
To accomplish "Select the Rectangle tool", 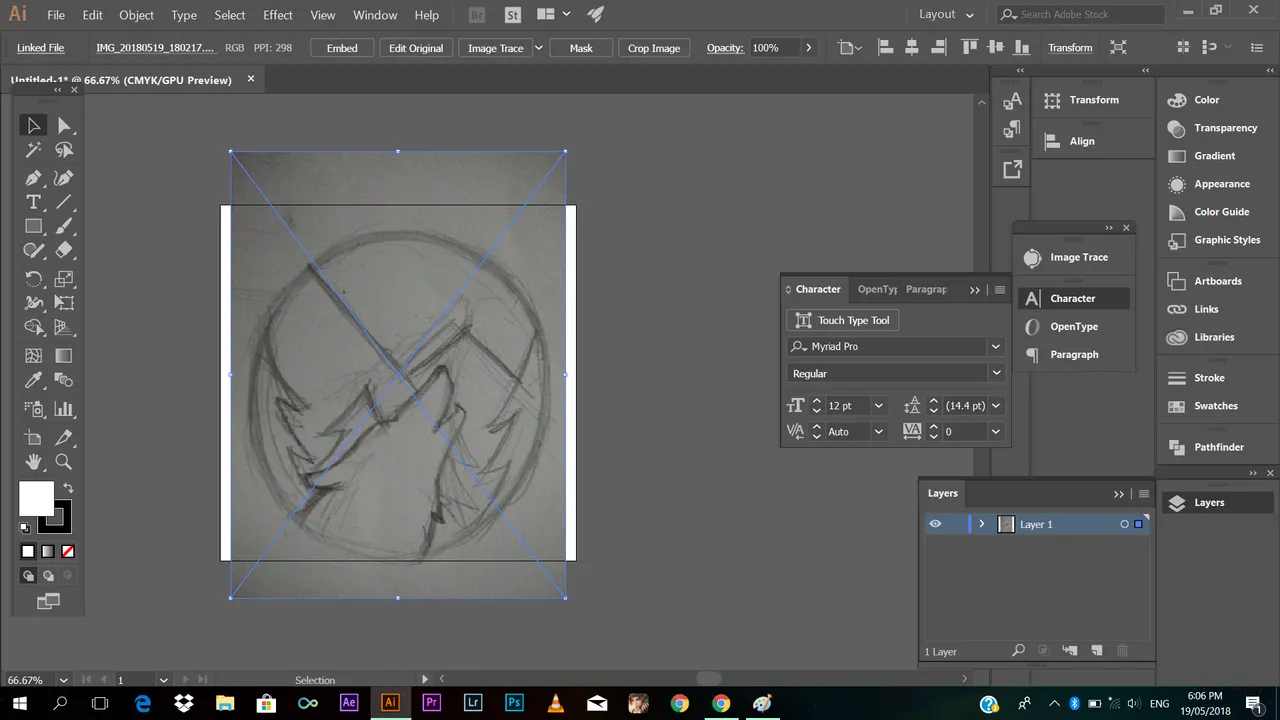I will tap(33, 227).
